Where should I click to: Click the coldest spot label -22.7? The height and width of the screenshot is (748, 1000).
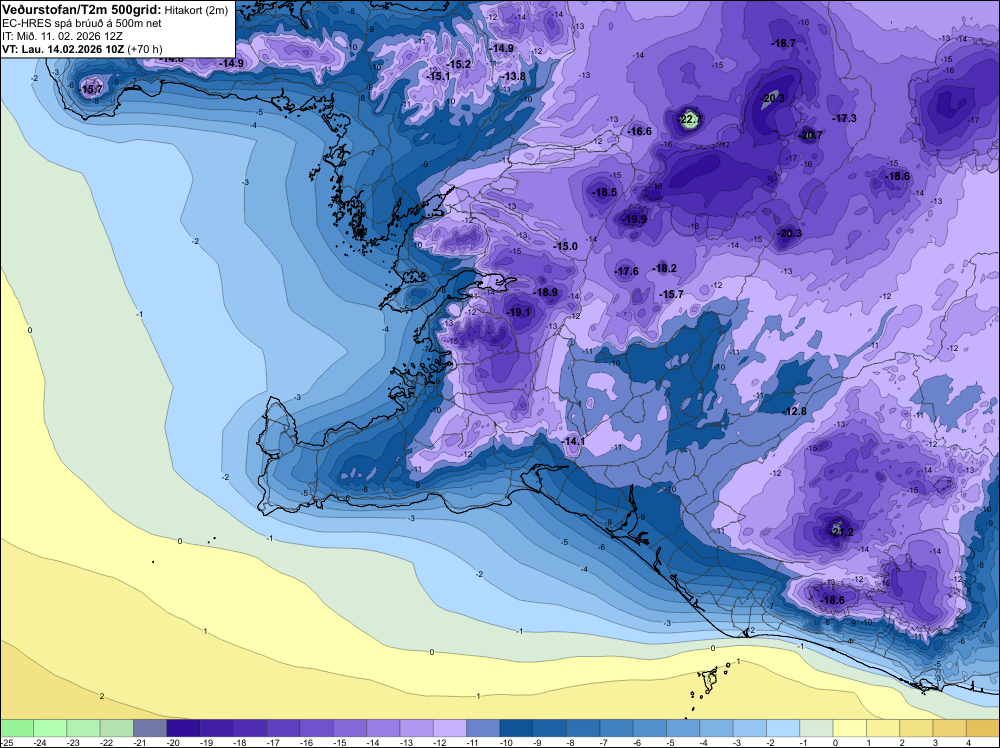point(689,119)
